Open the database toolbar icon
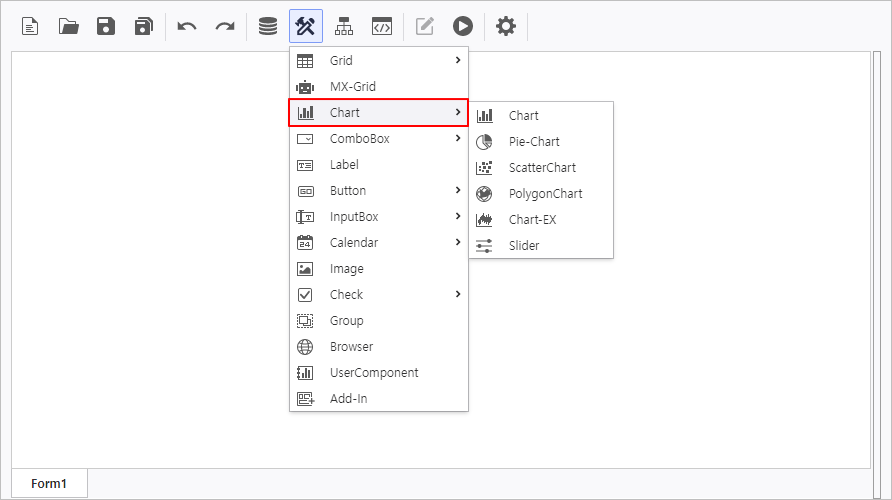 point(268,26)
